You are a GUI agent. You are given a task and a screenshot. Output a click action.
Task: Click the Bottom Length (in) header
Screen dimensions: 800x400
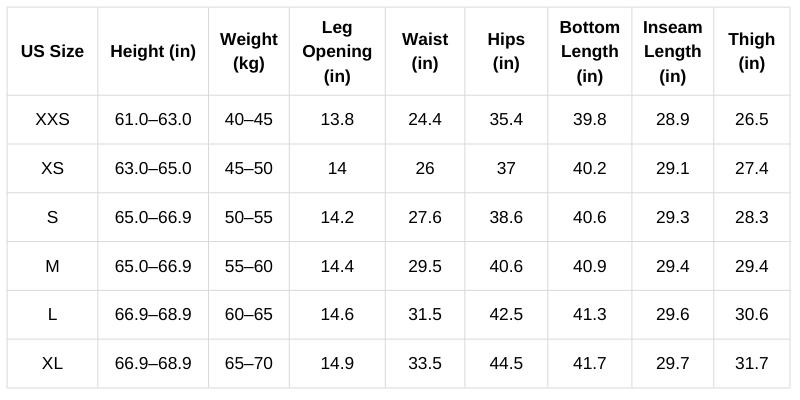(x=590, y=52)
